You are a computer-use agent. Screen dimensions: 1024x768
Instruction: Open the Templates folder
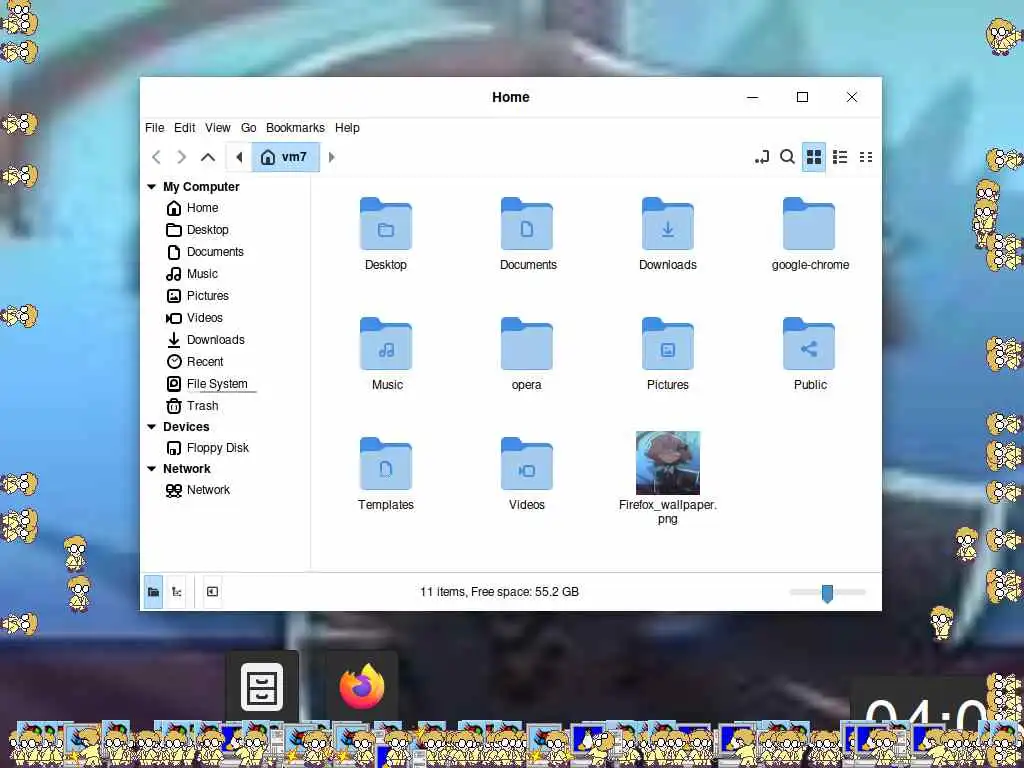pyautogui.click(x=385, y=464)
